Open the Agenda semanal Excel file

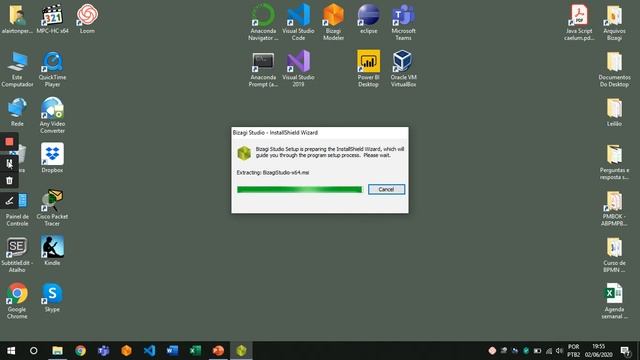coord(614,302)
